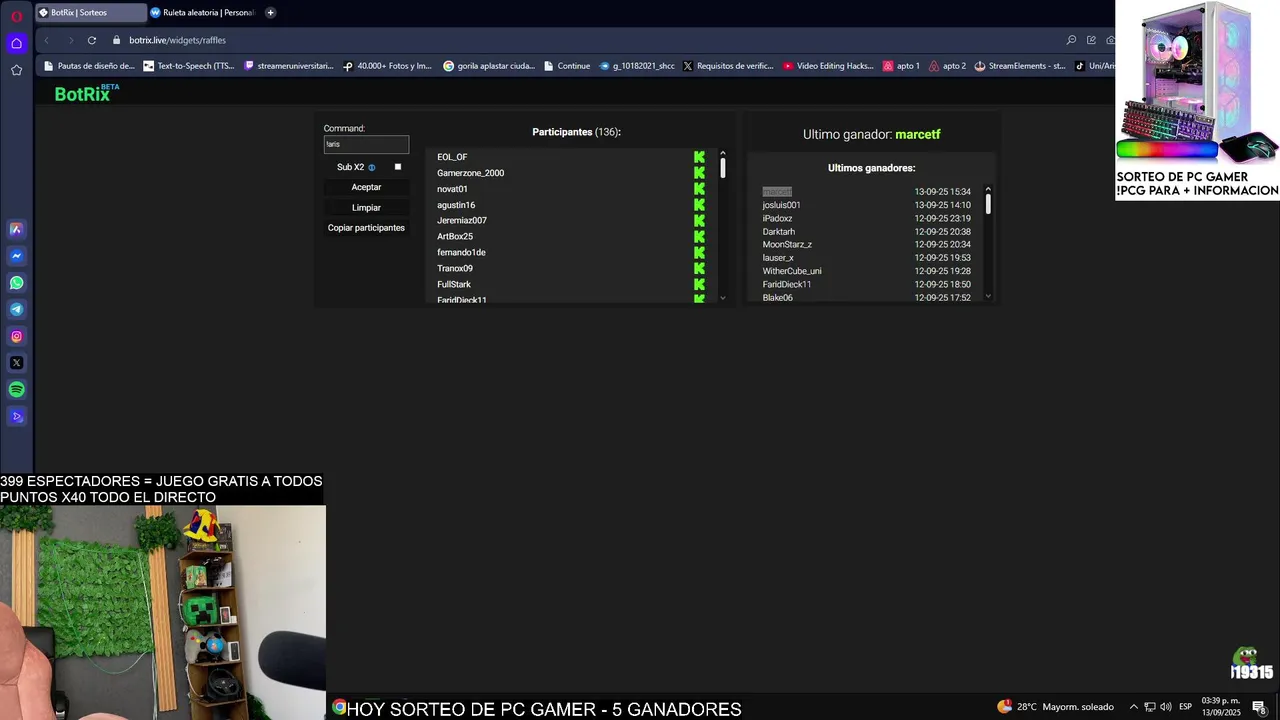Open Video Editing Hacks bookmark
Screen dimensions: 1280x720
(829, 66)
